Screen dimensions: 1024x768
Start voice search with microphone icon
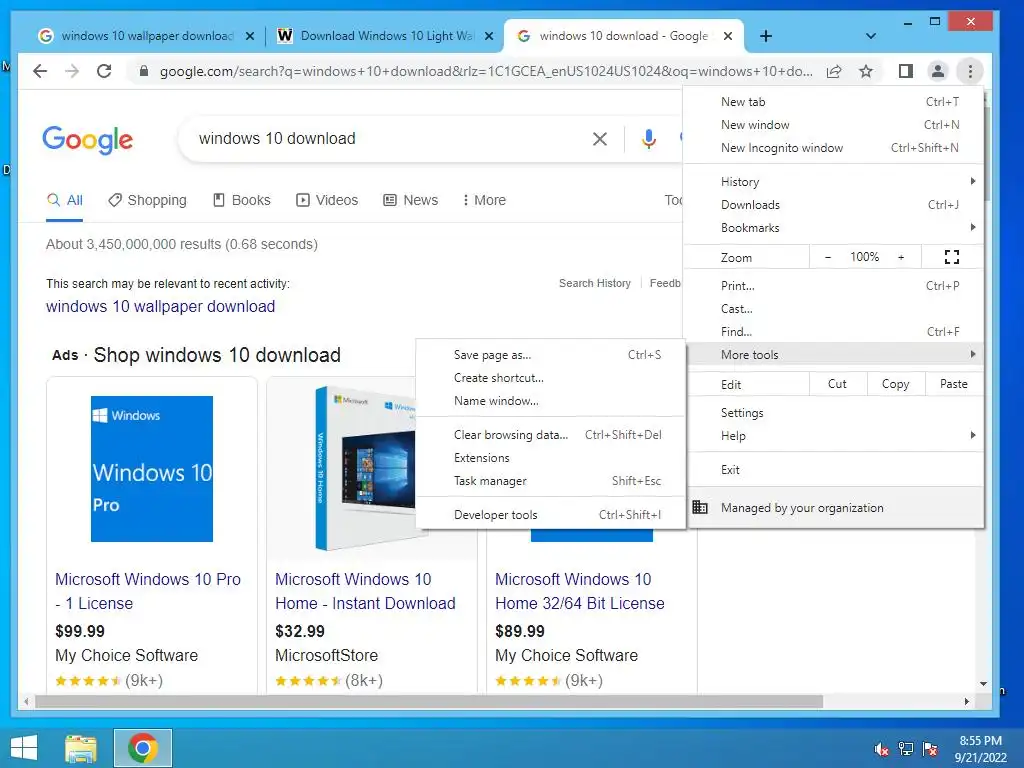coord(648,138)
